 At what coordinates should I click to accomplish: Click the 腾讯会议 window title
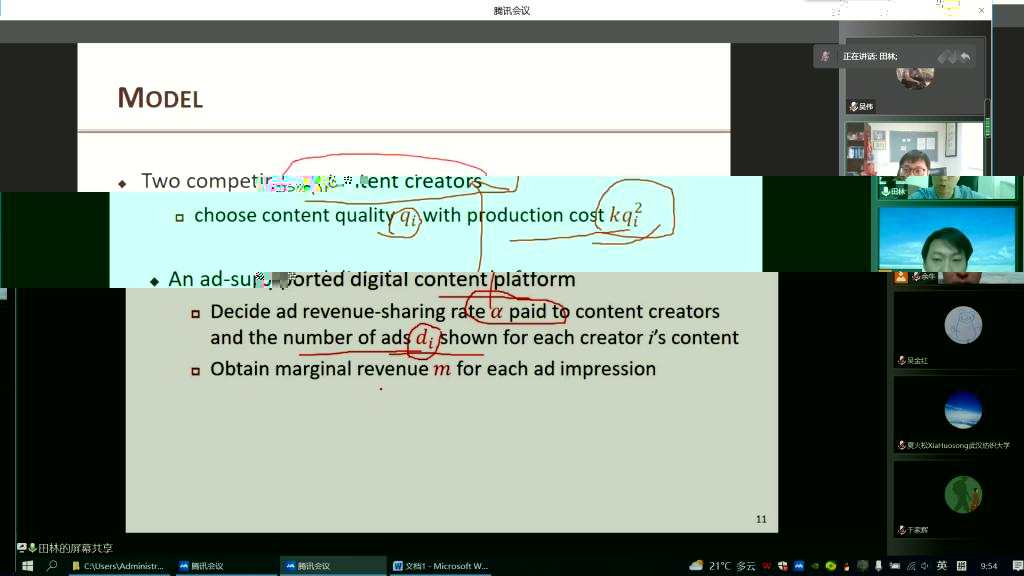[x=511, y=10]
